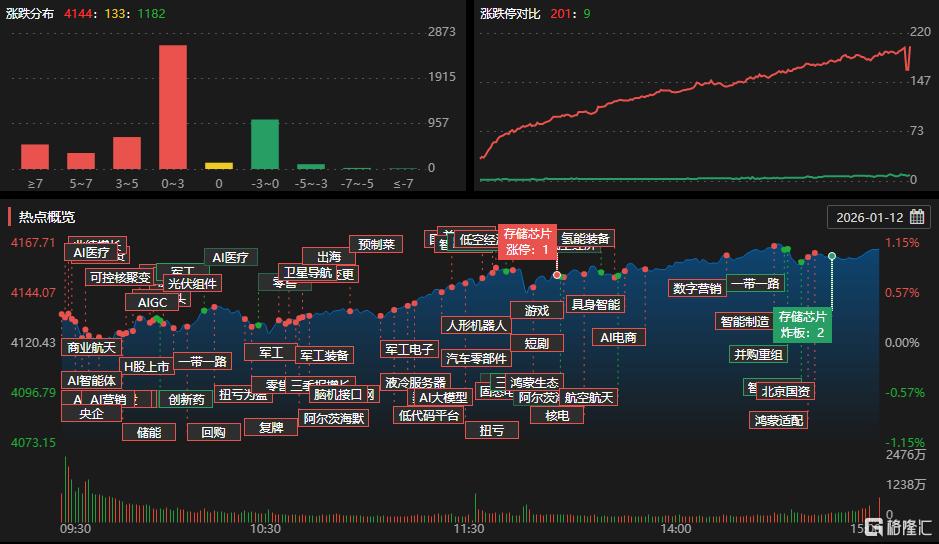This screenshot has height=544, width=939.
Task: Click the 10:30 time axis label
Action: [x=265, y=529]
